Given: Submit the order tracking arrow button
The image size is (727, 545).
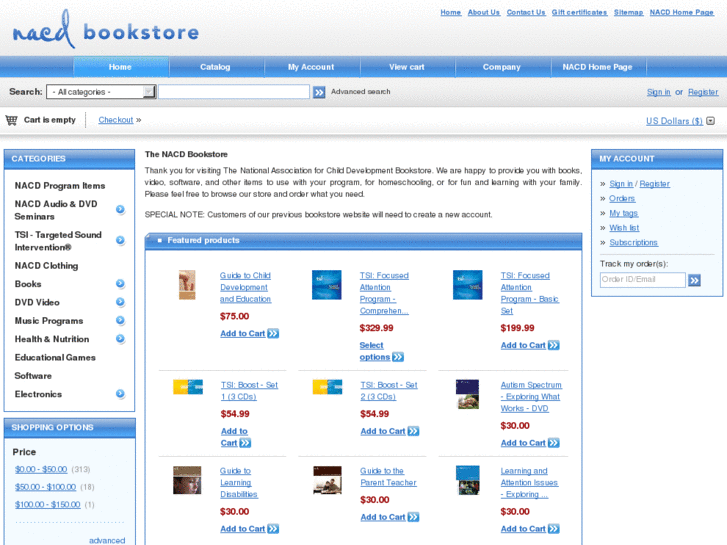Looking at the screenshot, I should [694, 280].
